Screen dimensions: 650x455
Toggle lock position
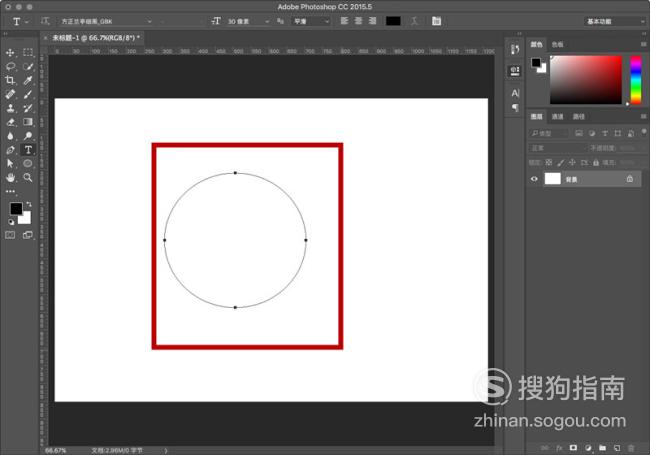pos(572,162)
